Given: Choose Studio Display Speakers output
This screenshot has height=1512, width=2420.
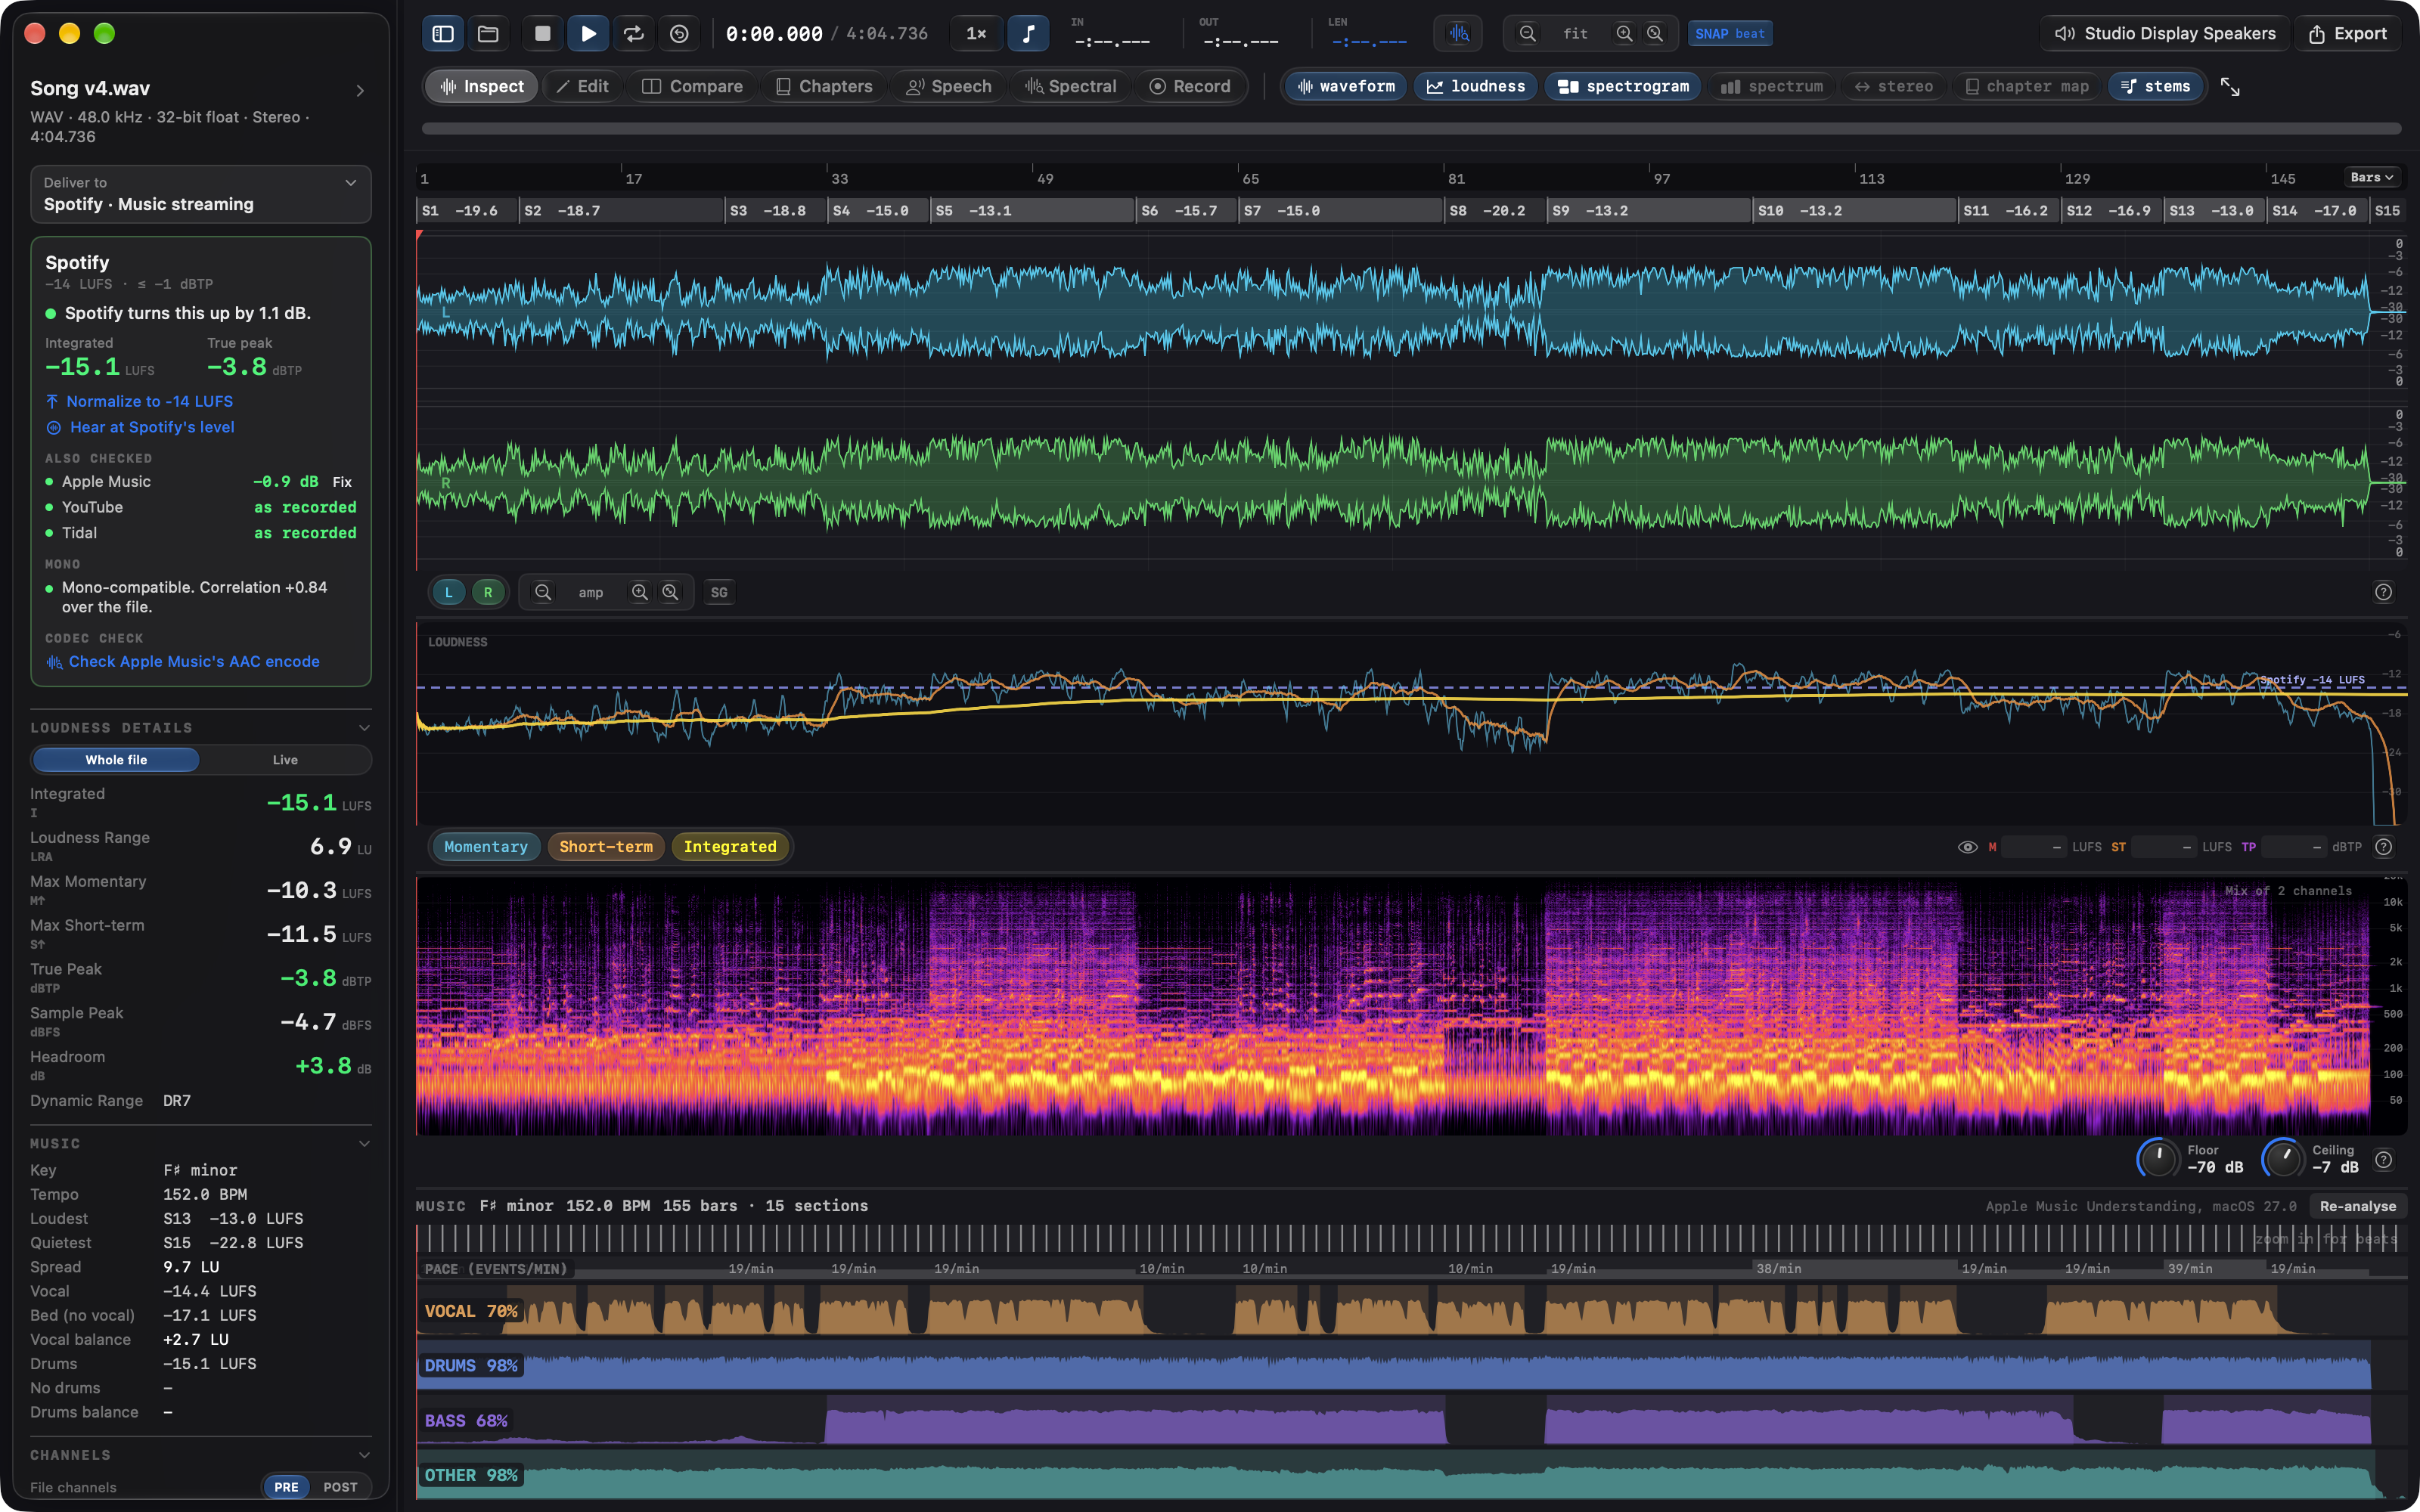Looking at the screenshot, I should point(2165,34).
